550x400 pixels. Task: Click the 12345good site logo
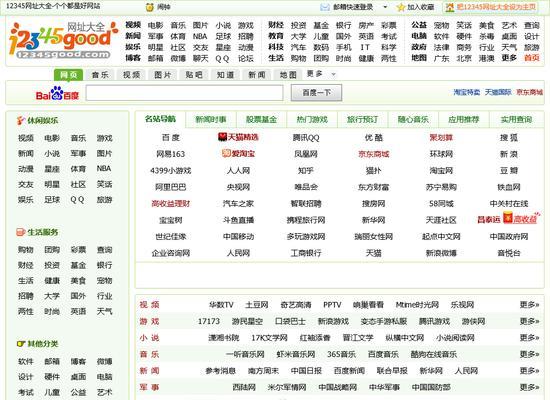62,40
